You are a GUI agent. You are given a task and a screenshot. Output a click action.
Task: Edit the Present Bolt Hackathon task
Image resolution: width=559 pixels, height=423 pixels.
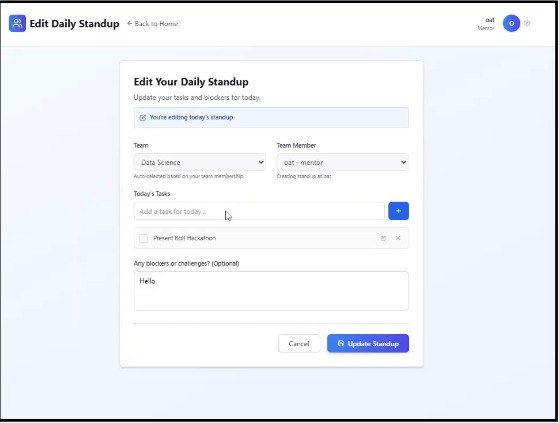(x=383, y=238)
